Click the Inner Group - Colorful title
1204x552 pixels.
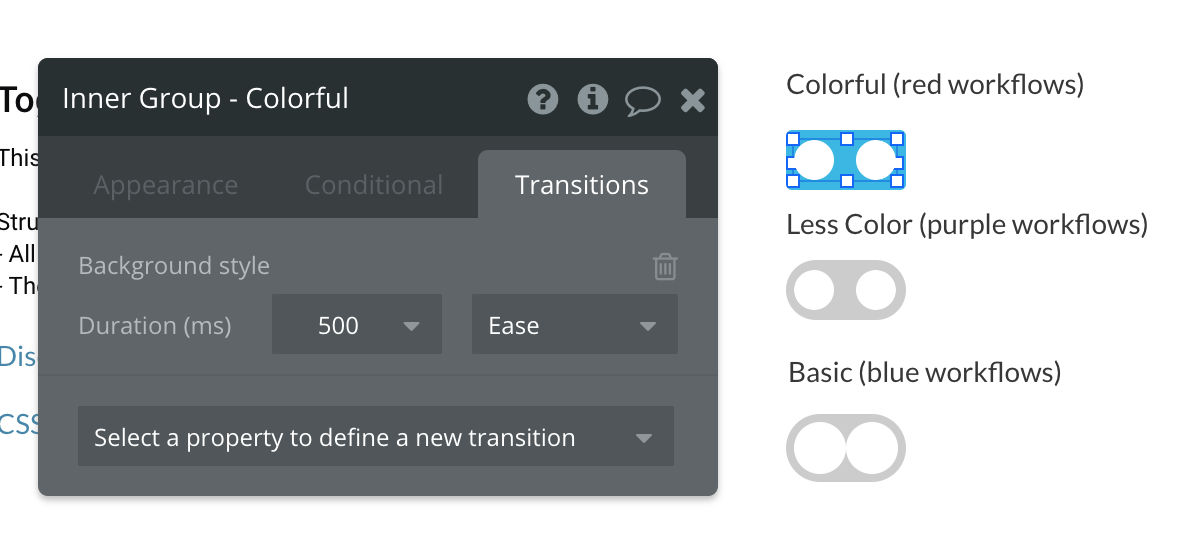(x=206, y=99)
